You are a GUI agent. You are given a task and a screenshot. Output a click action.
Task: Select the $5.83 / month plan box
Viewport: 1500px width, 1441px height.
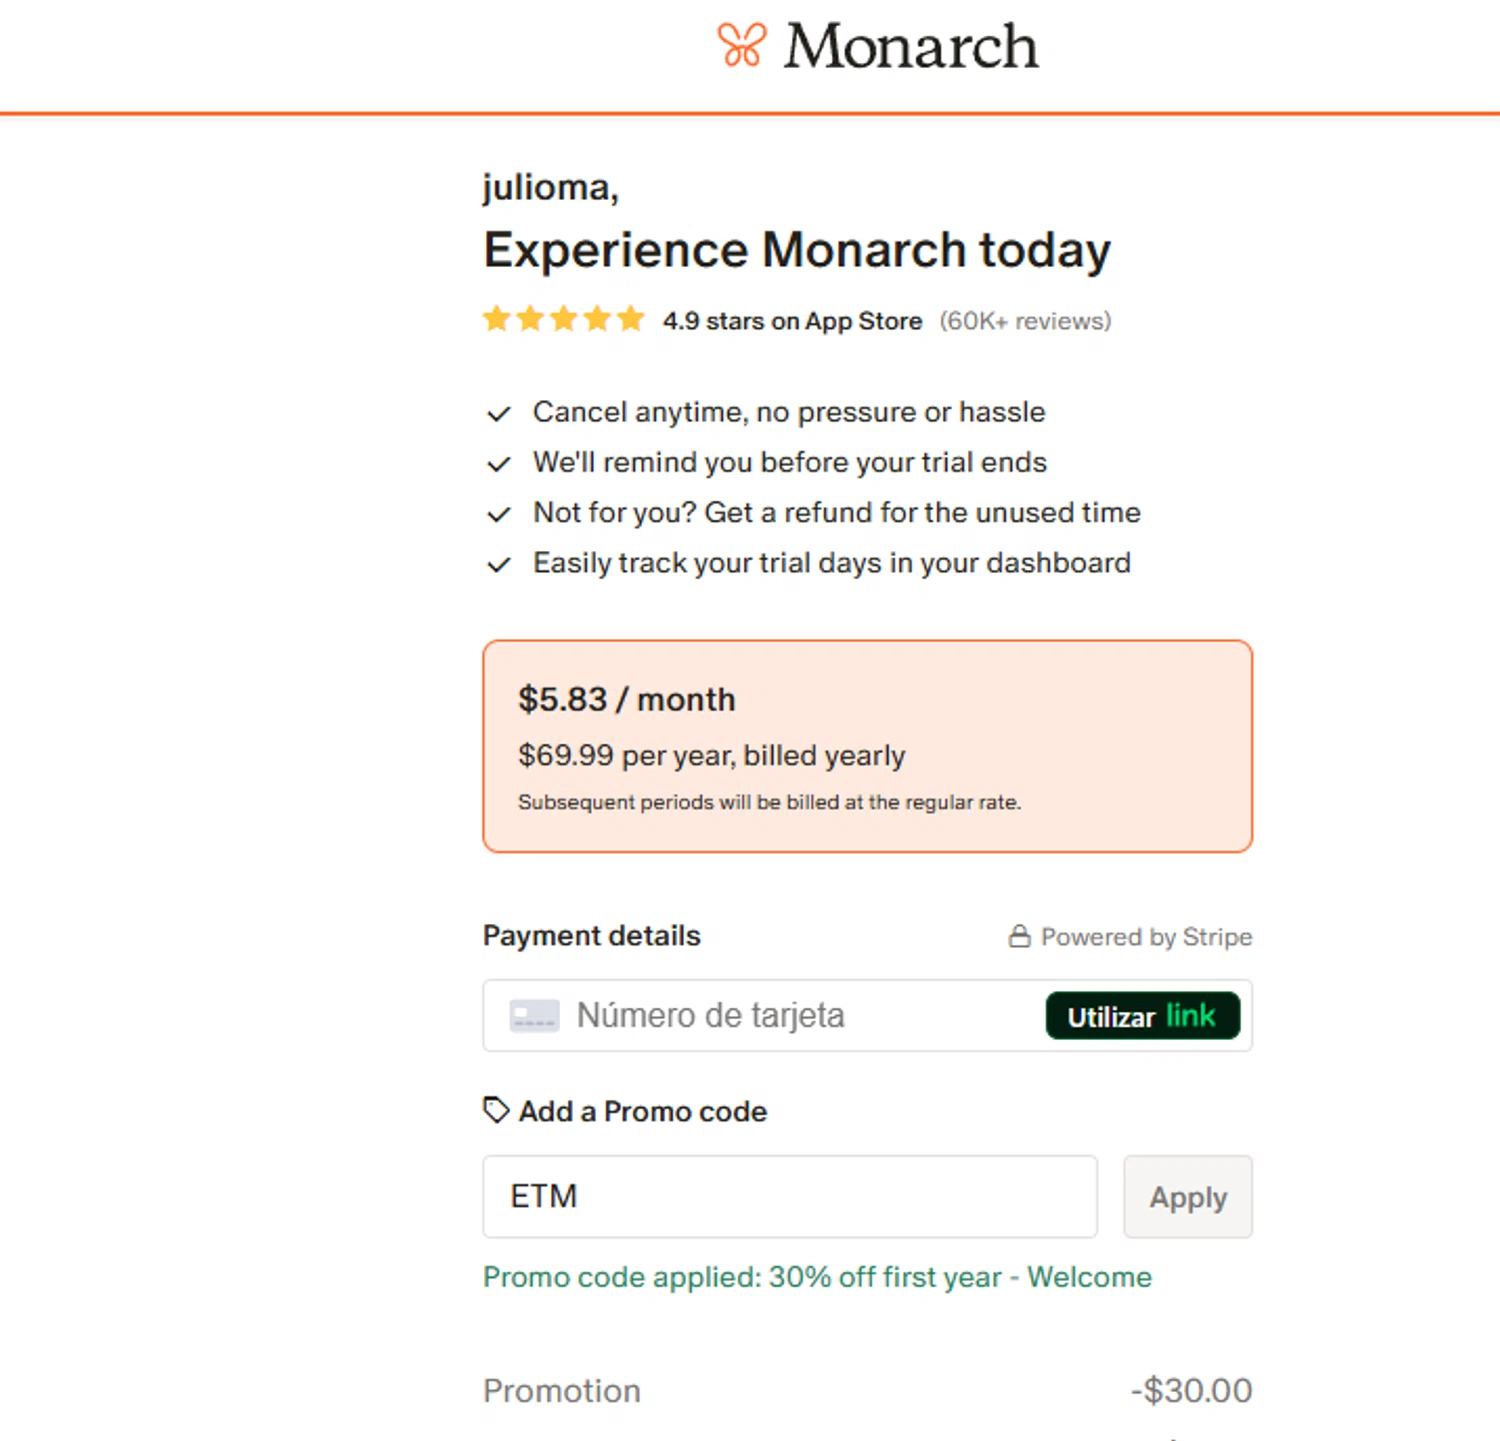867,746
